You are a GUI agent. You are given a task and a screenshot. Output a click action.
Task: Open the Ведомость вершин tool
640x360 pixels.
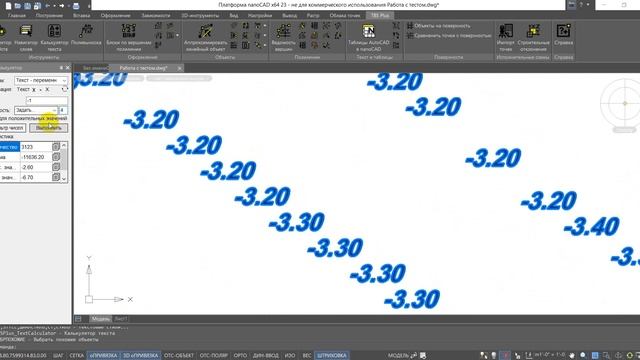click(x=283, y=38)
